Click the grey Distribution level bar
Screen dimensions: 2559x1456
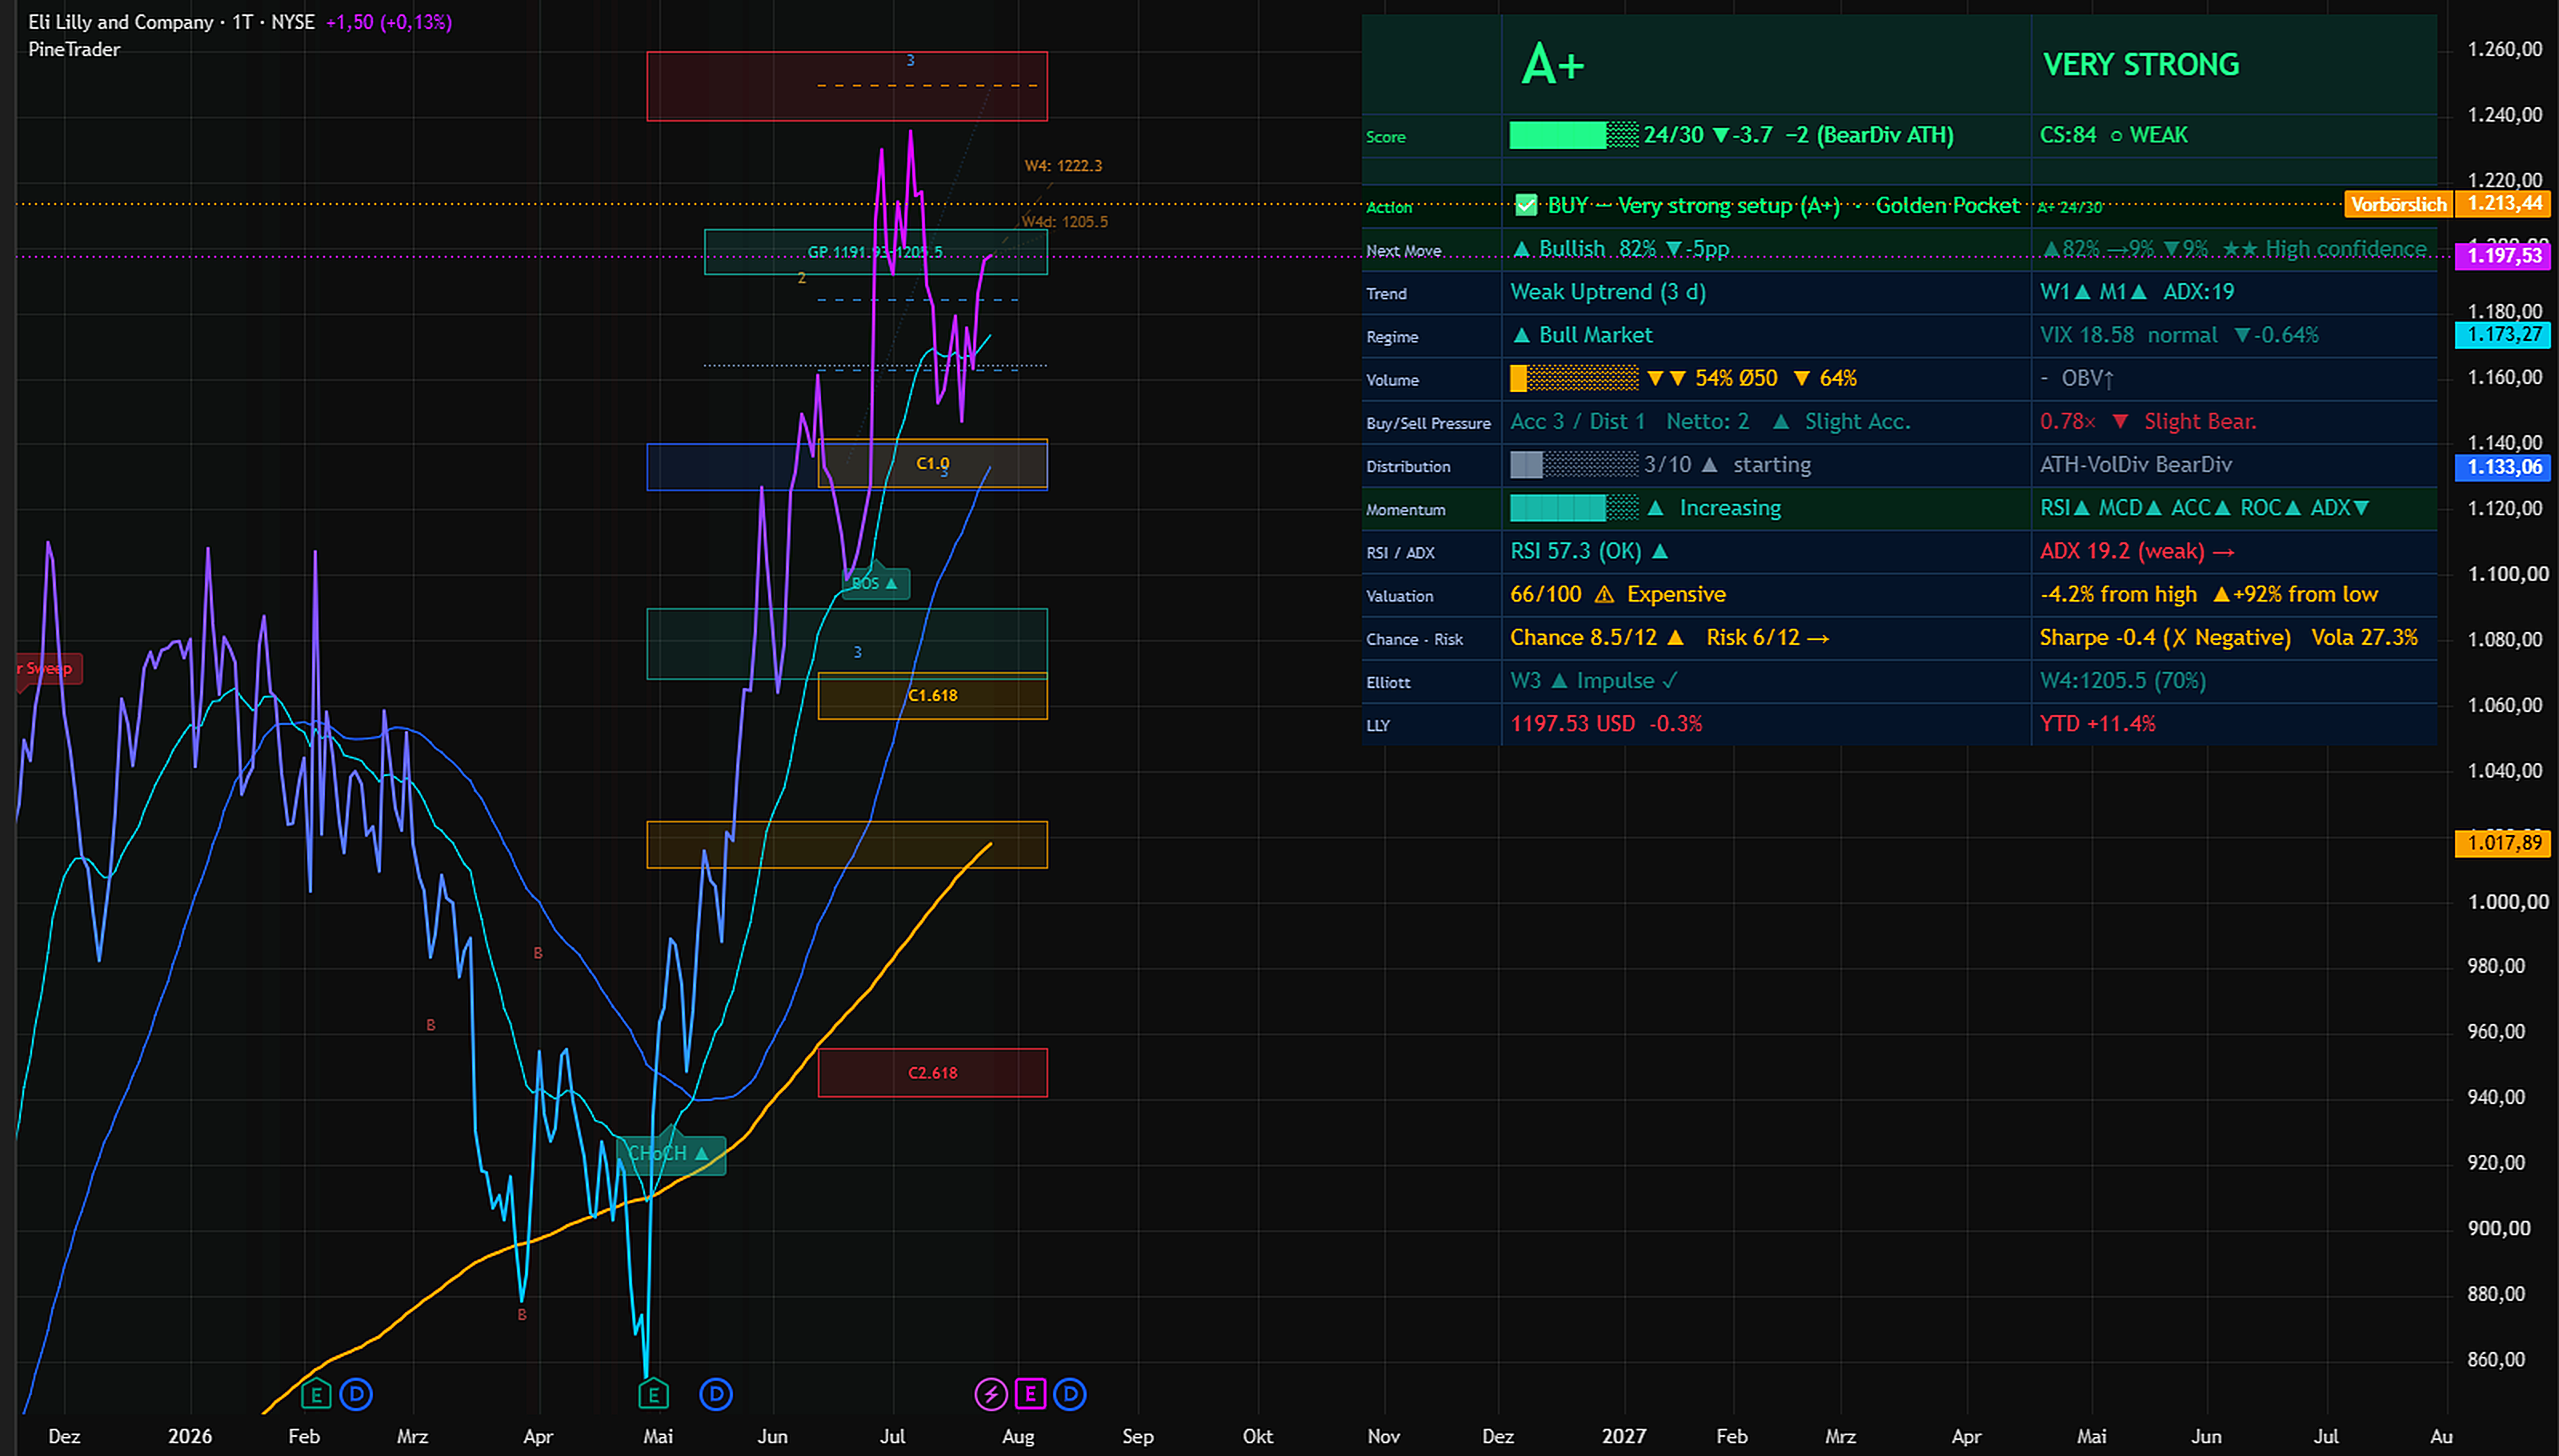1574,465
